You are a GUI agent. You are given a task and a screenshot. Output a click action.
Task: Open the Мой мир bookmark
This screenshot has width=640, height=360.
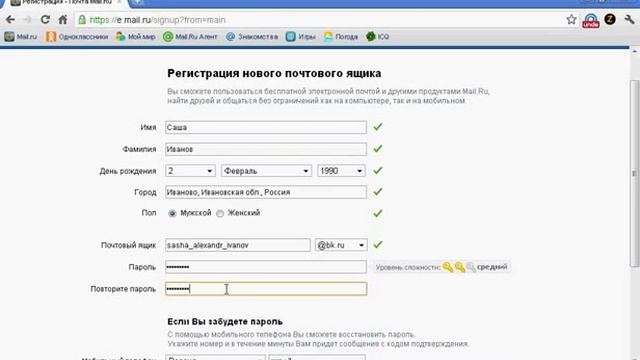click(x=136, y=37)
